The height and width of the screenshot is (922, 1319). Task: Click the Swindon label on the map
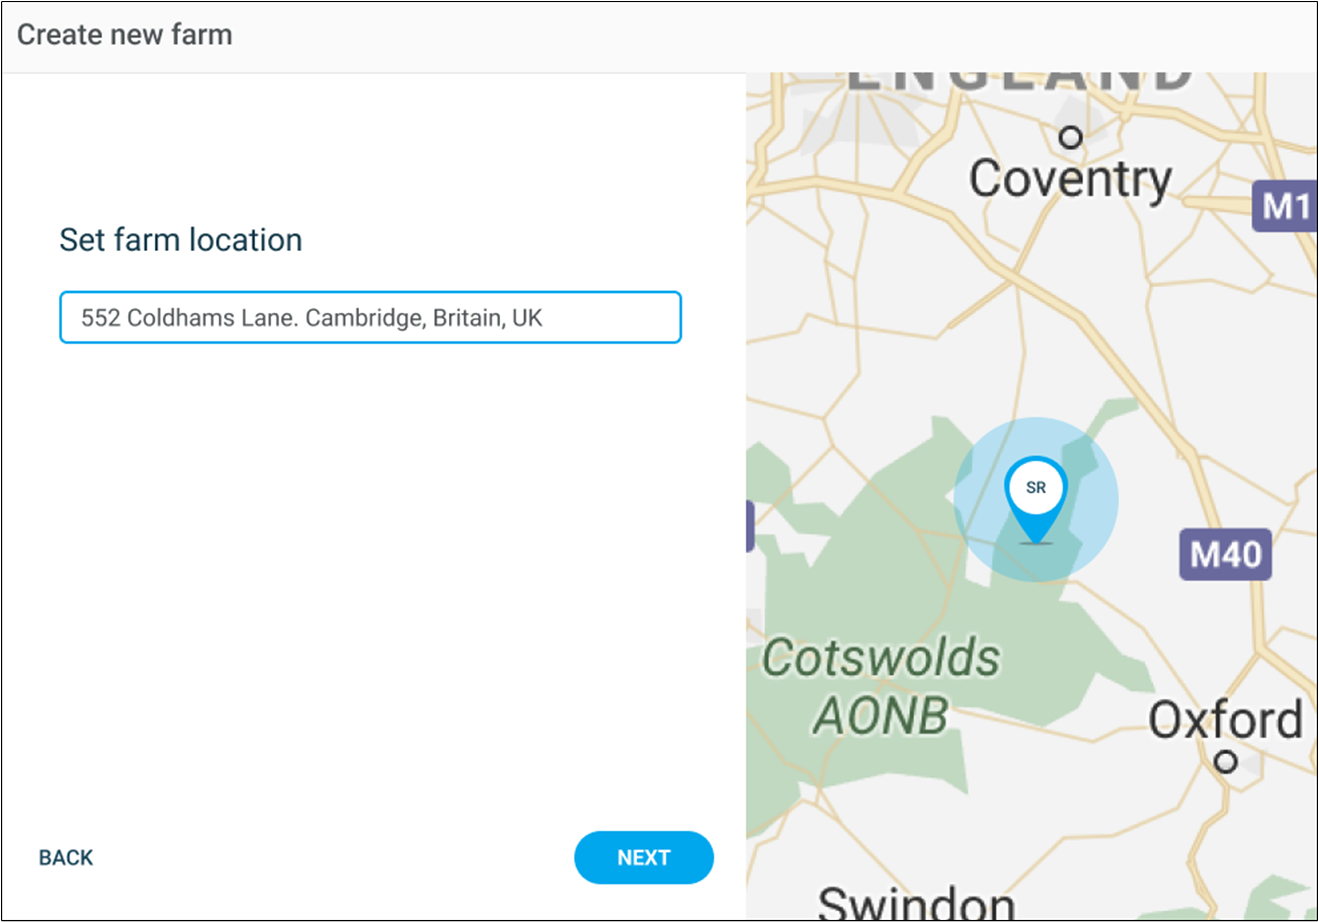click(915, 902)
